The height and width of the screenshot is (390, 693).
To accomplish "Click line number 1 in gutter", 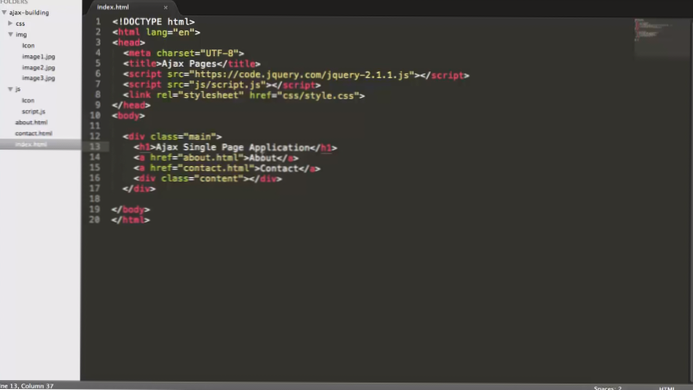I will pos(98,21).
